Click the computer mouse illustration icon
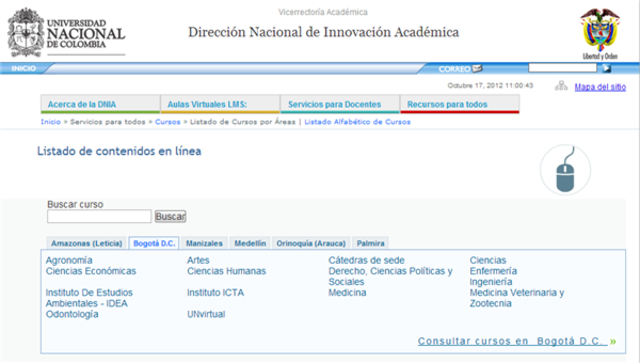This screenshot has width=640, height=363. [x=565, y=169]
